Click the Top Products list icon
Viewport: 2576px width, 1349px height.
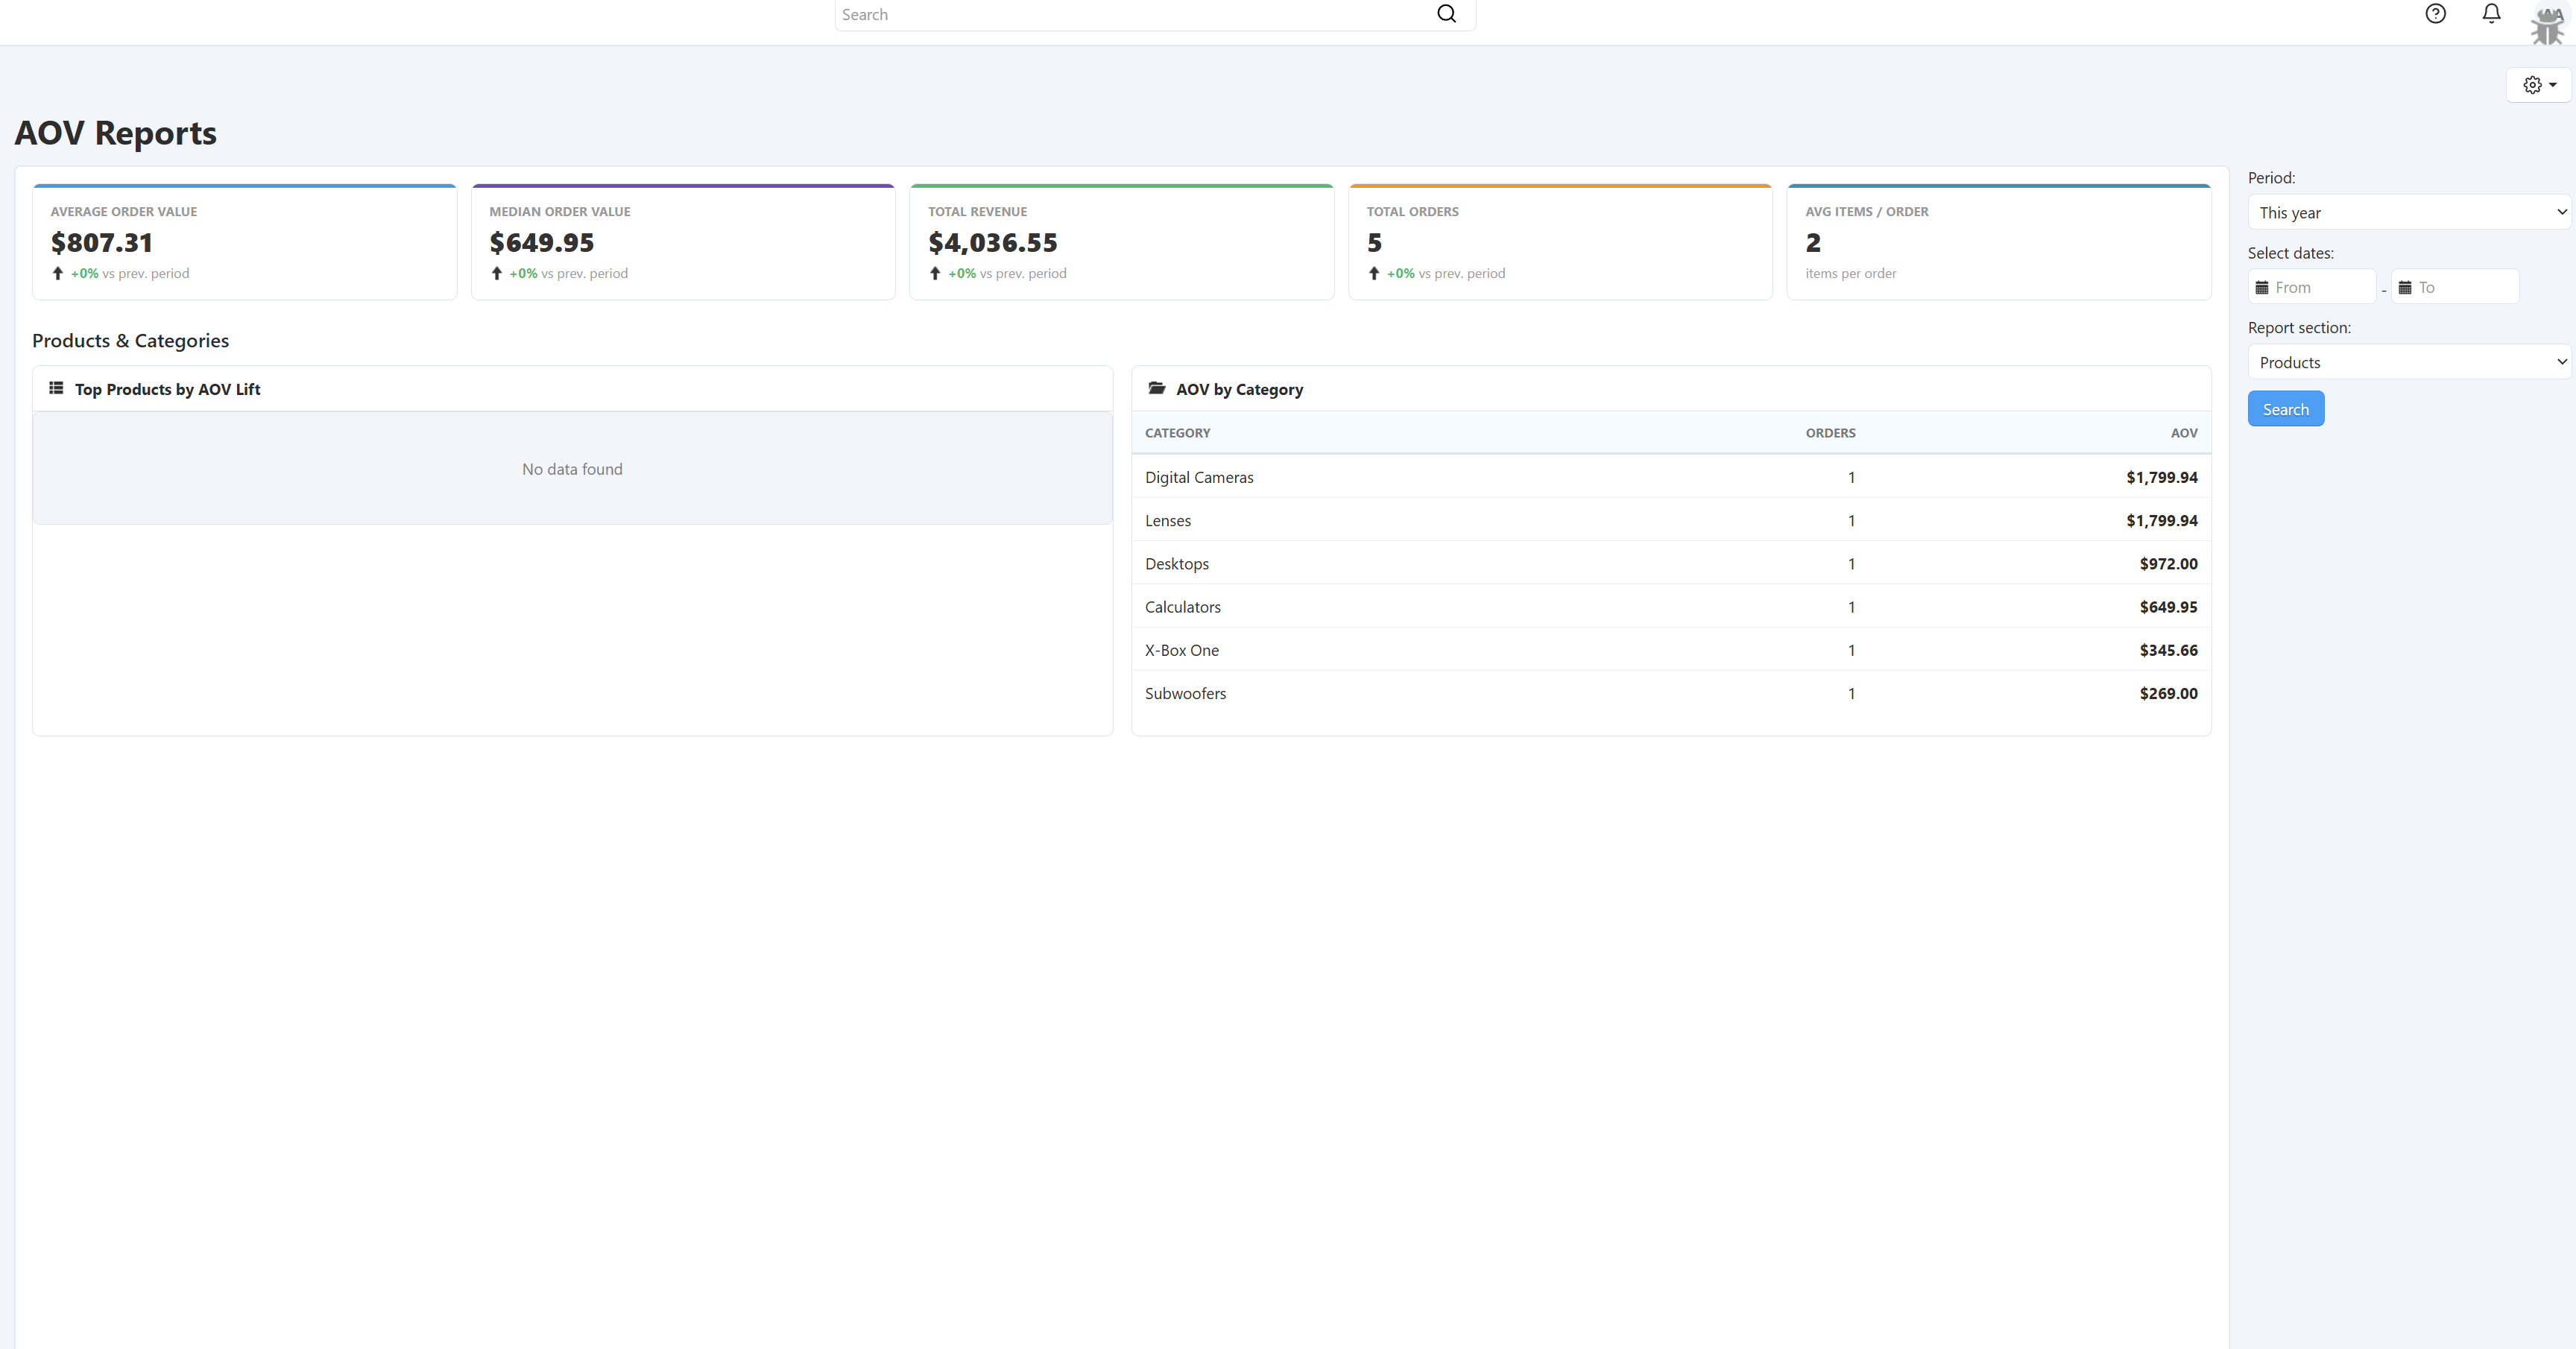click(x=56, y=388)
